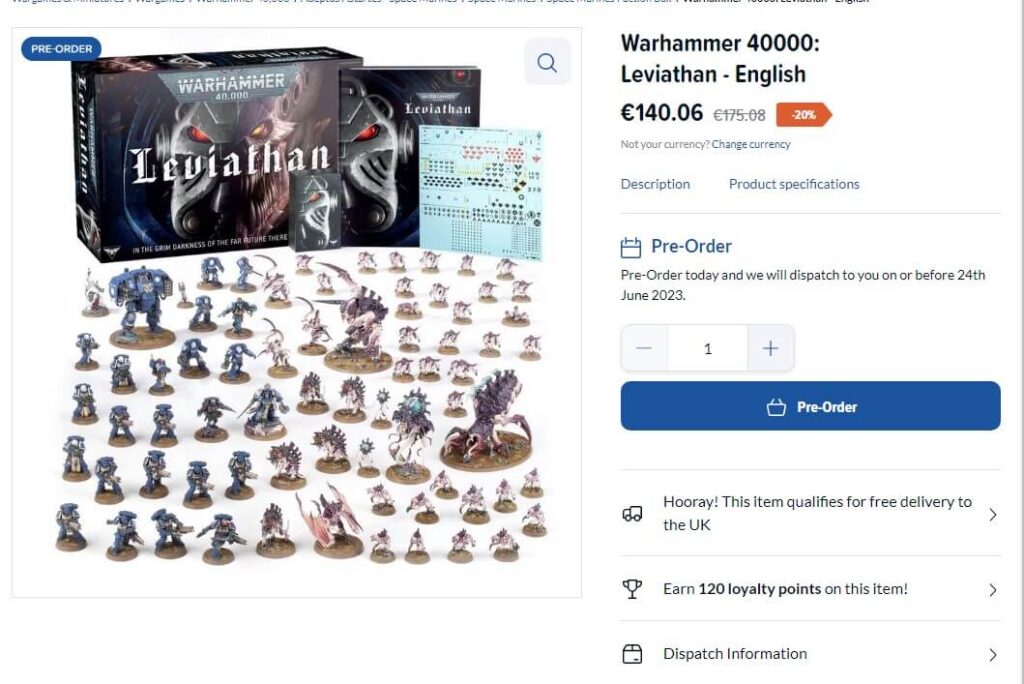
Task: Click the magnifier zoom icon on product image
Action: click(547, 62)
